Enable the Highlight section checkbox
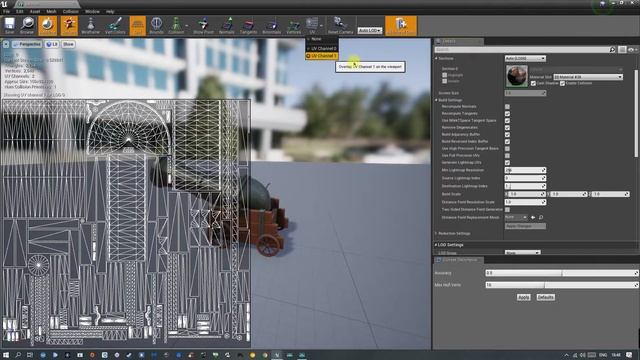The height and width of the screenshot is (360, 640). 444,75
